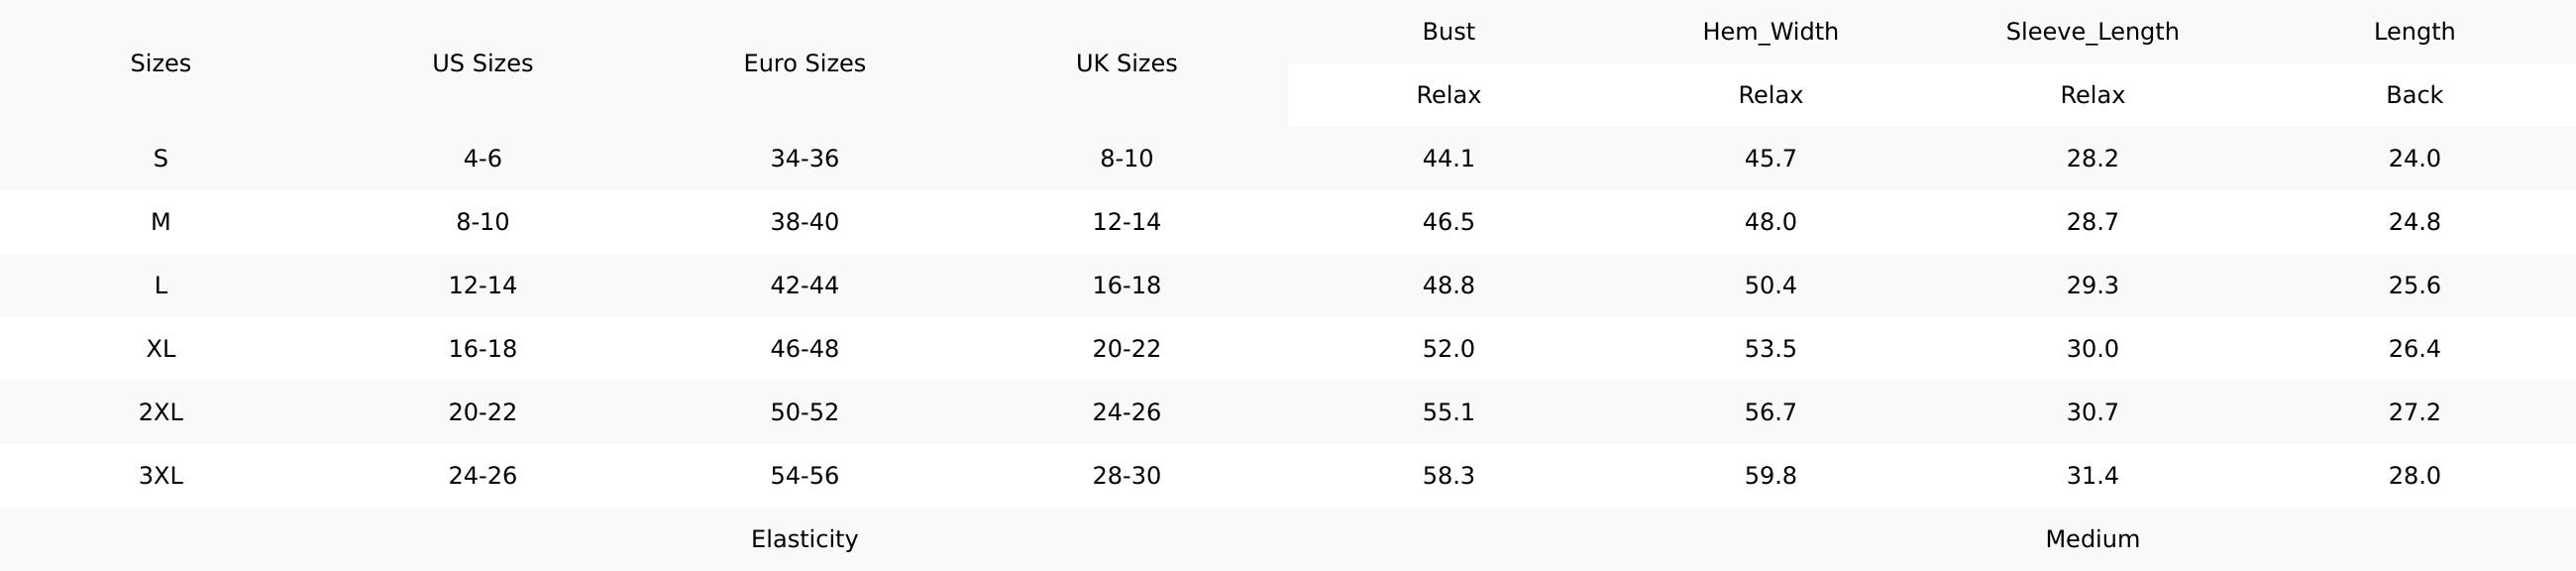Select the bust value 44.1
Screen dimensions: 2576x571
(x=1448, y=158)
